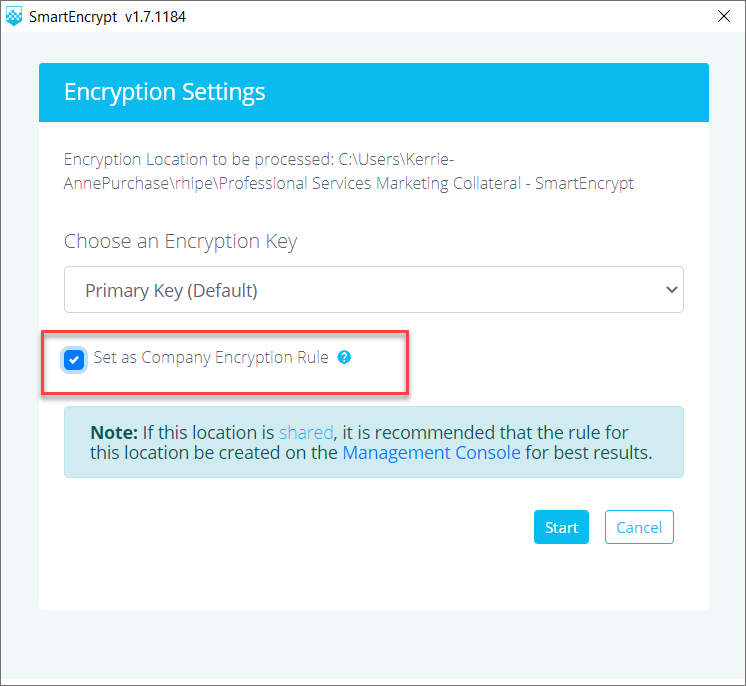Click the Encryption Settings header banner
746x686 pixels.
pyautogui.click(x=373, y=92)
